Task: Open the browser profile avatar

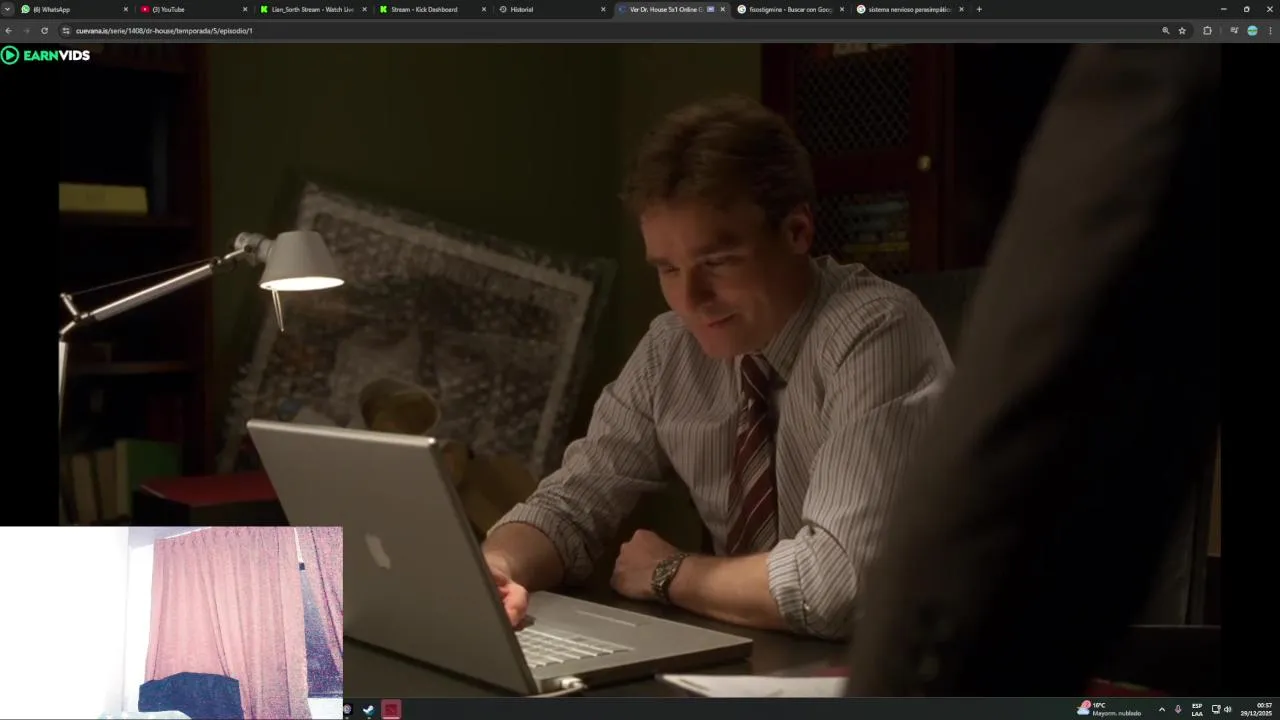Action: pyautogui.click(x=1252, y=31)
